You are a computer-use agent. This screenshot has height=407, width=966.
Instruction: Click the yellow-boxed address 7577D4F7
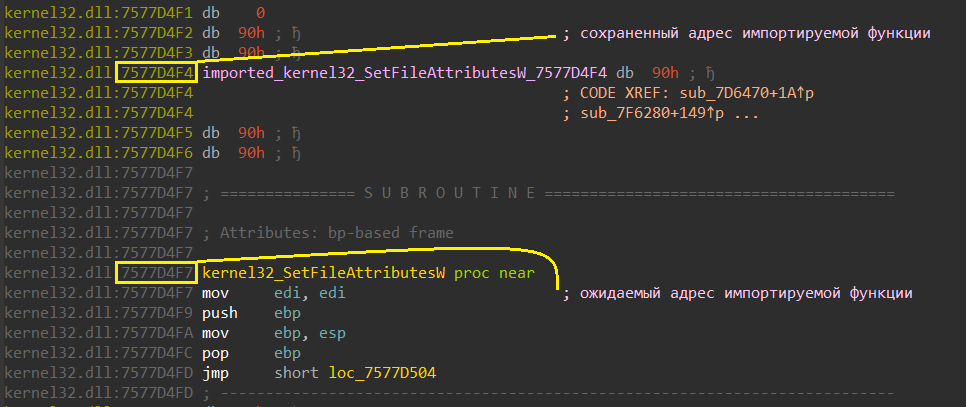click(157, 273)
